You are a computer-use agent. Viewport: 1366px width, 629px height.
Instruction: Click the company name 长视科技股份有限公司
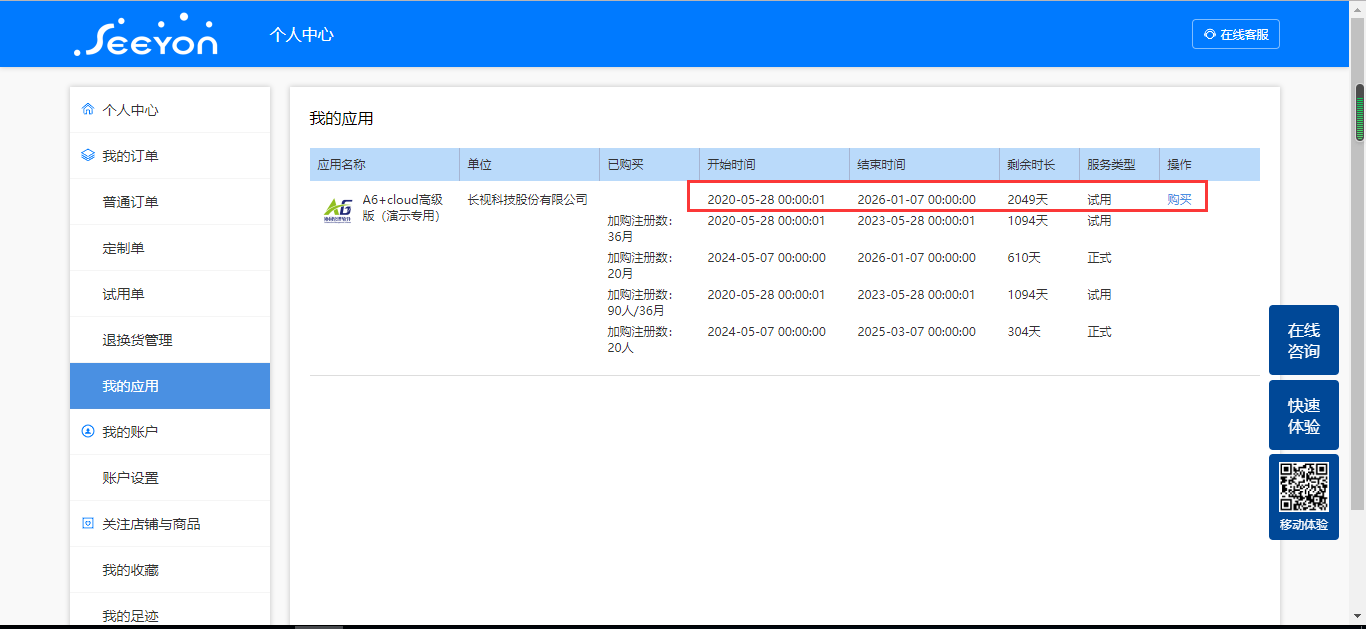point(528,199)
